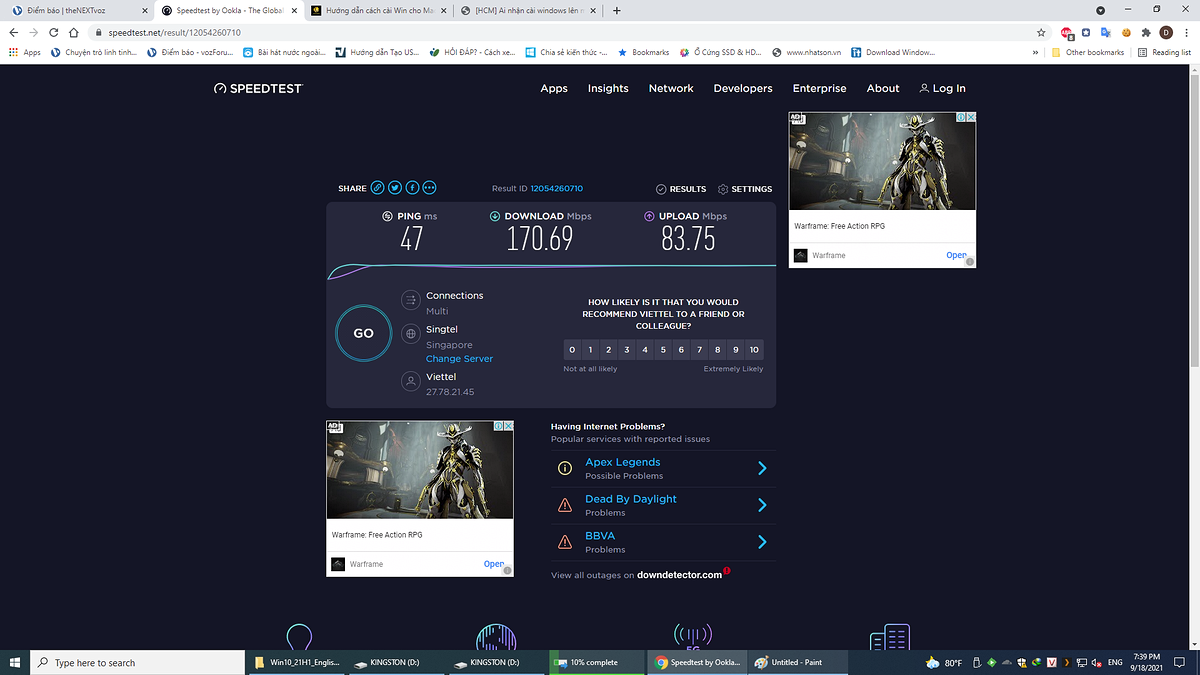
Task: Open Chrome profile avatar D
Action: point(1166,32)
